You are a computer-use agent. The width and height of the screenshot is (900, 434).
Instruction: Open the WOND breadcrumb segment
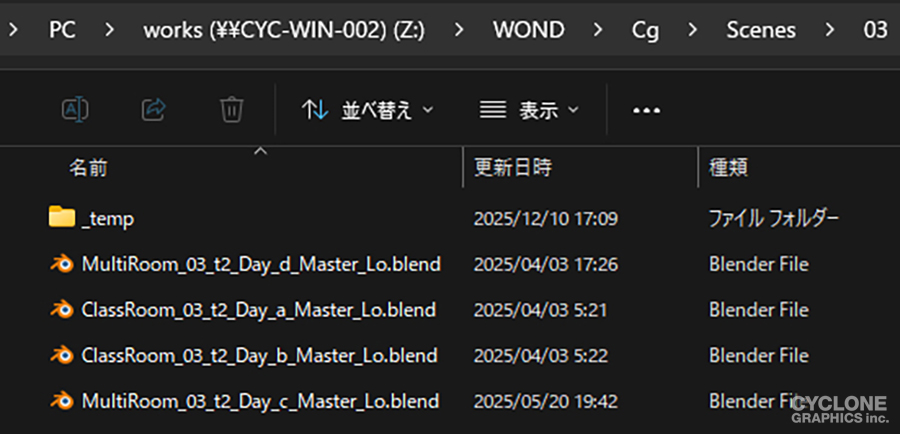tap(529, 30)
